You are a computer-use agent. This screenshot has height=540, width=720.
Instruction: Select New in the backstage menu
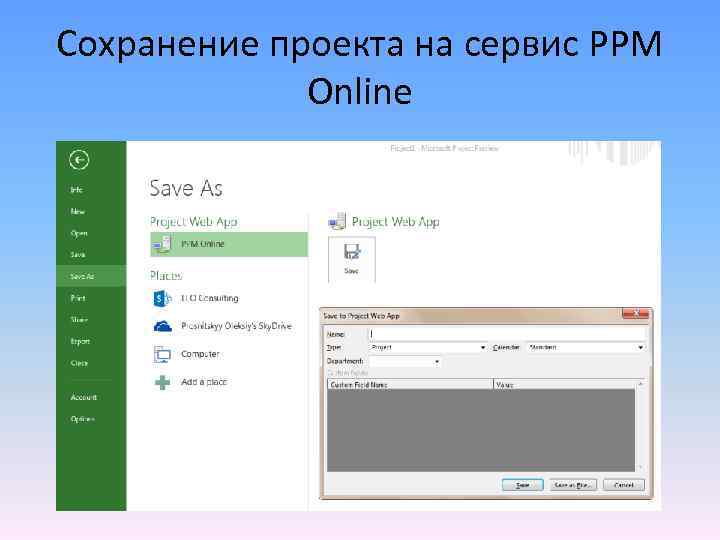78,212
